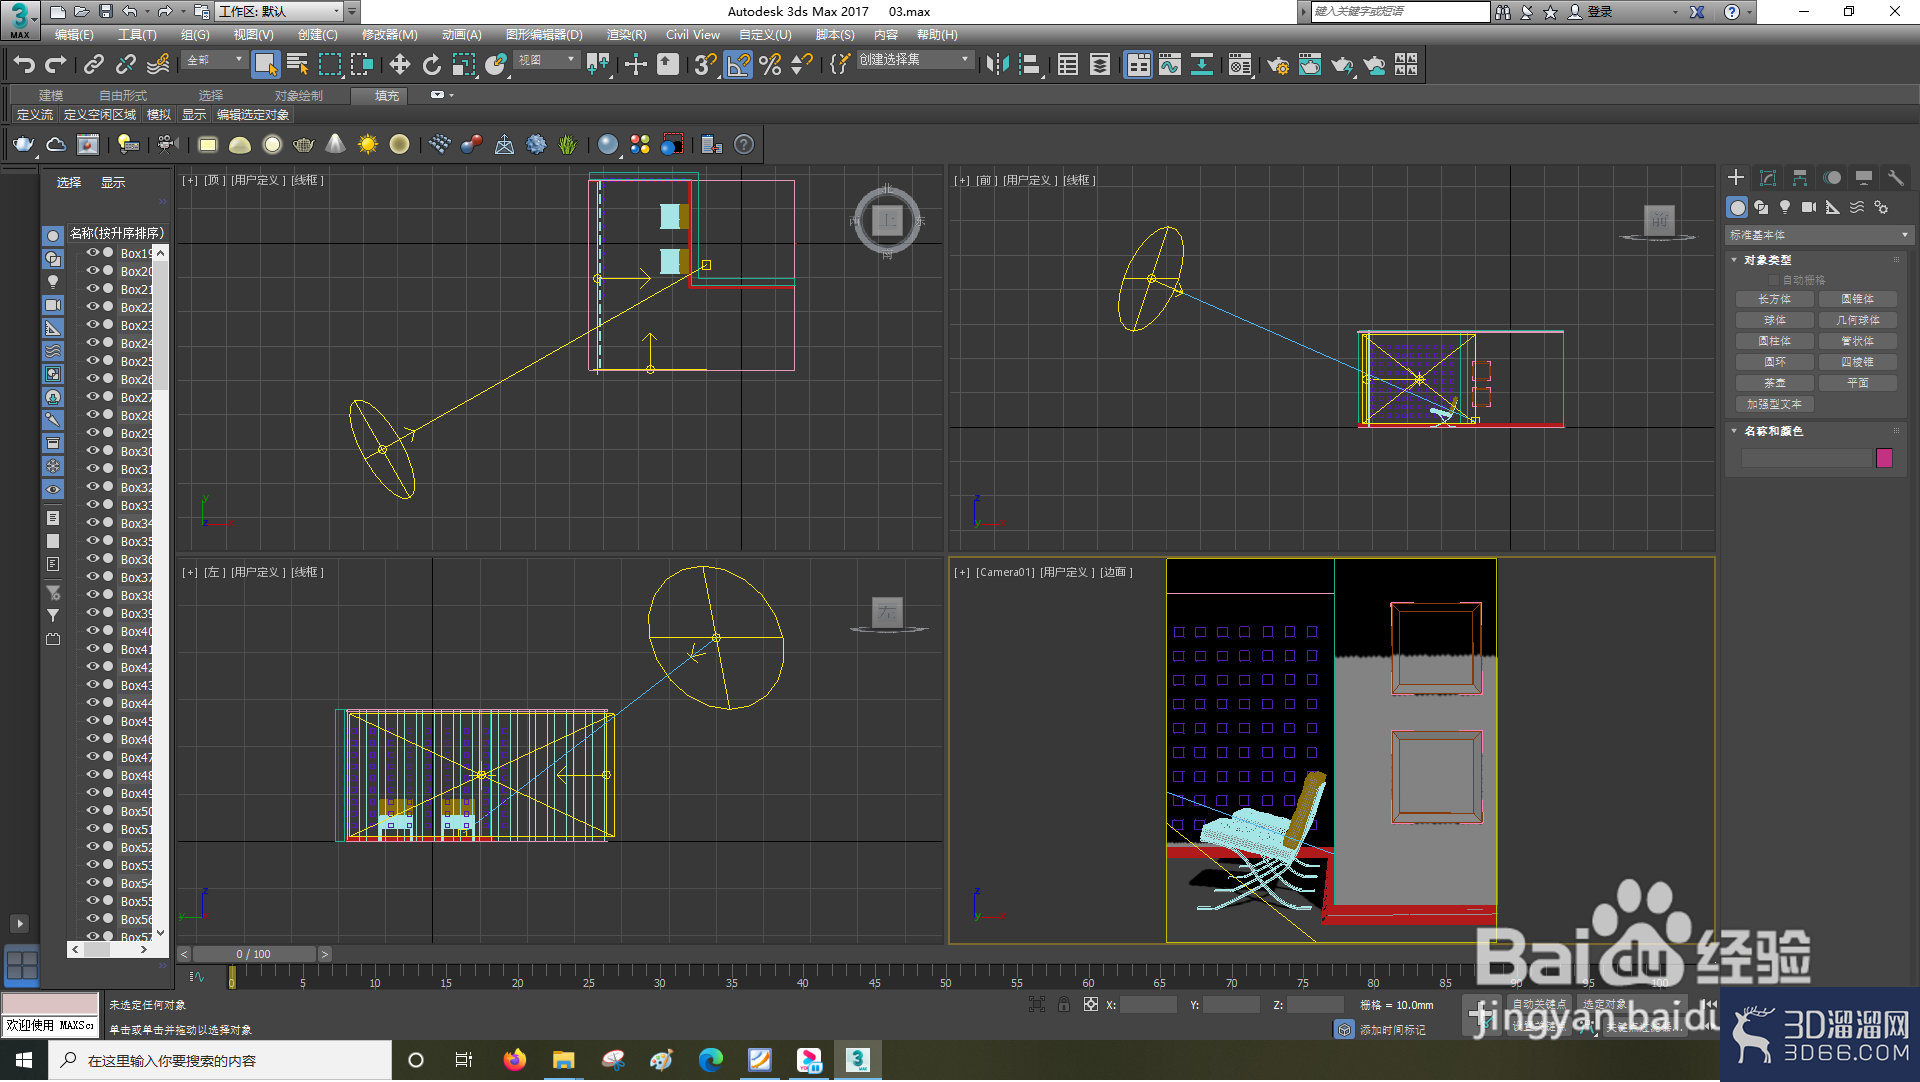The image size is (1920, 1082).
Task: Open the 工作区: 默认 workspace dropdown
Action: 279,12
